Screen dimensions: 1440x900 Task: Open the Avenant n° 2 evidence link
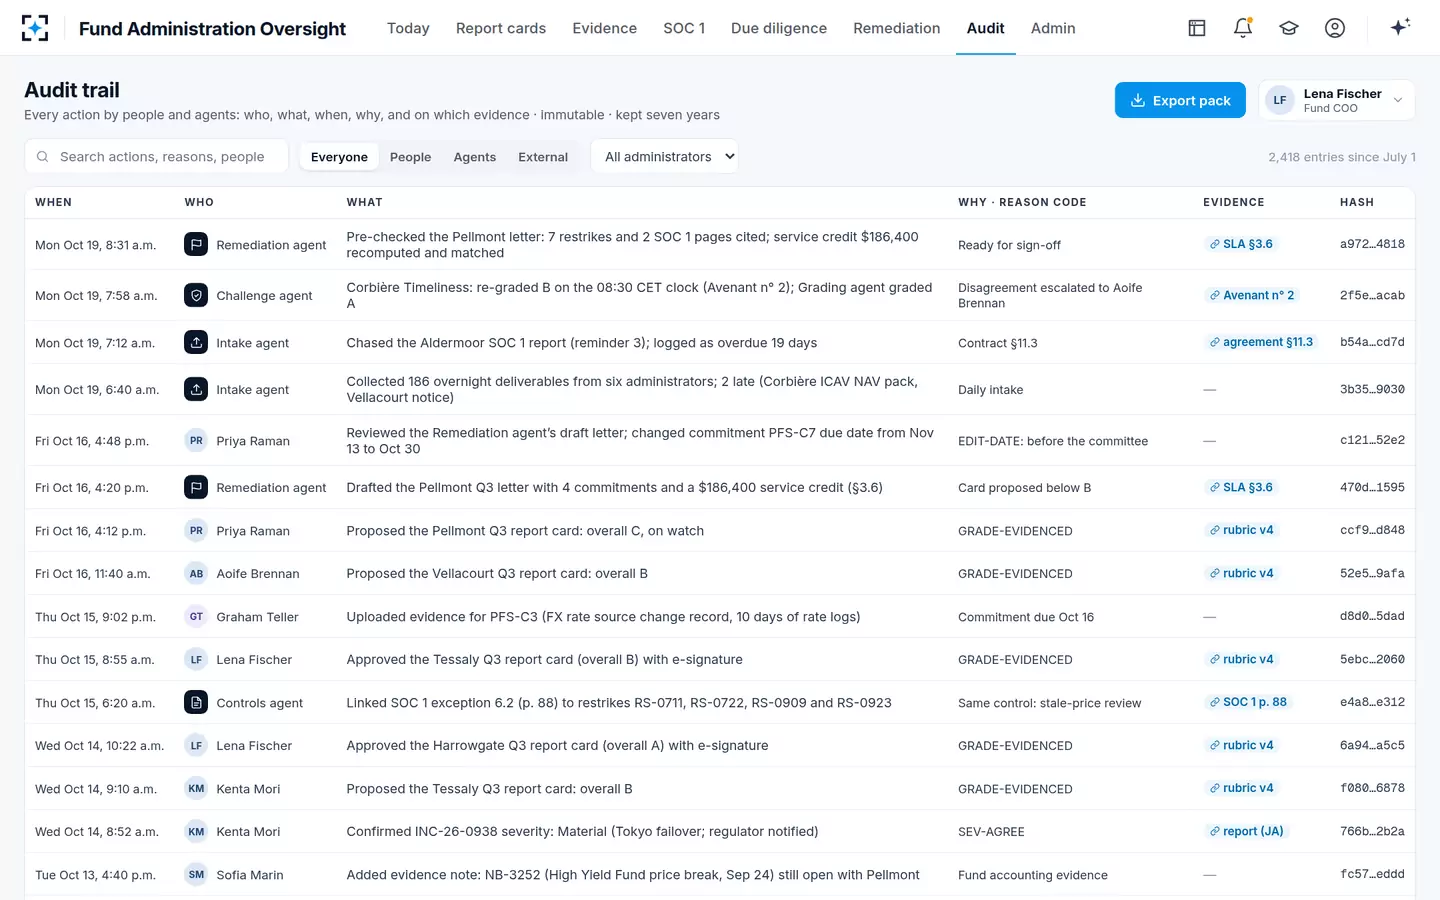pyautogui.click(x=1252, y=295)
